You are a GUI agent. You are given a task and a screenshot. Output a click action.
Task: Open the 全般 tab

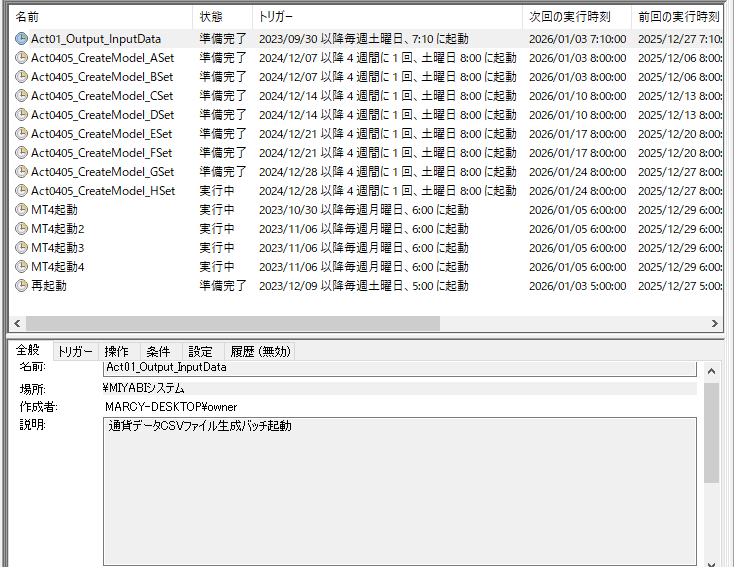(28, 350)
